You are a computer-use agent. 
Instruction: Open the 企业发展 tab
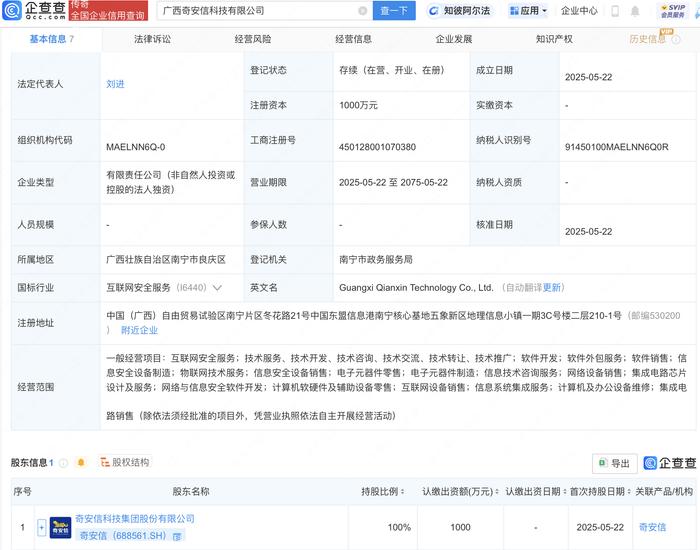pyautogui.click(x=454, y=39)
